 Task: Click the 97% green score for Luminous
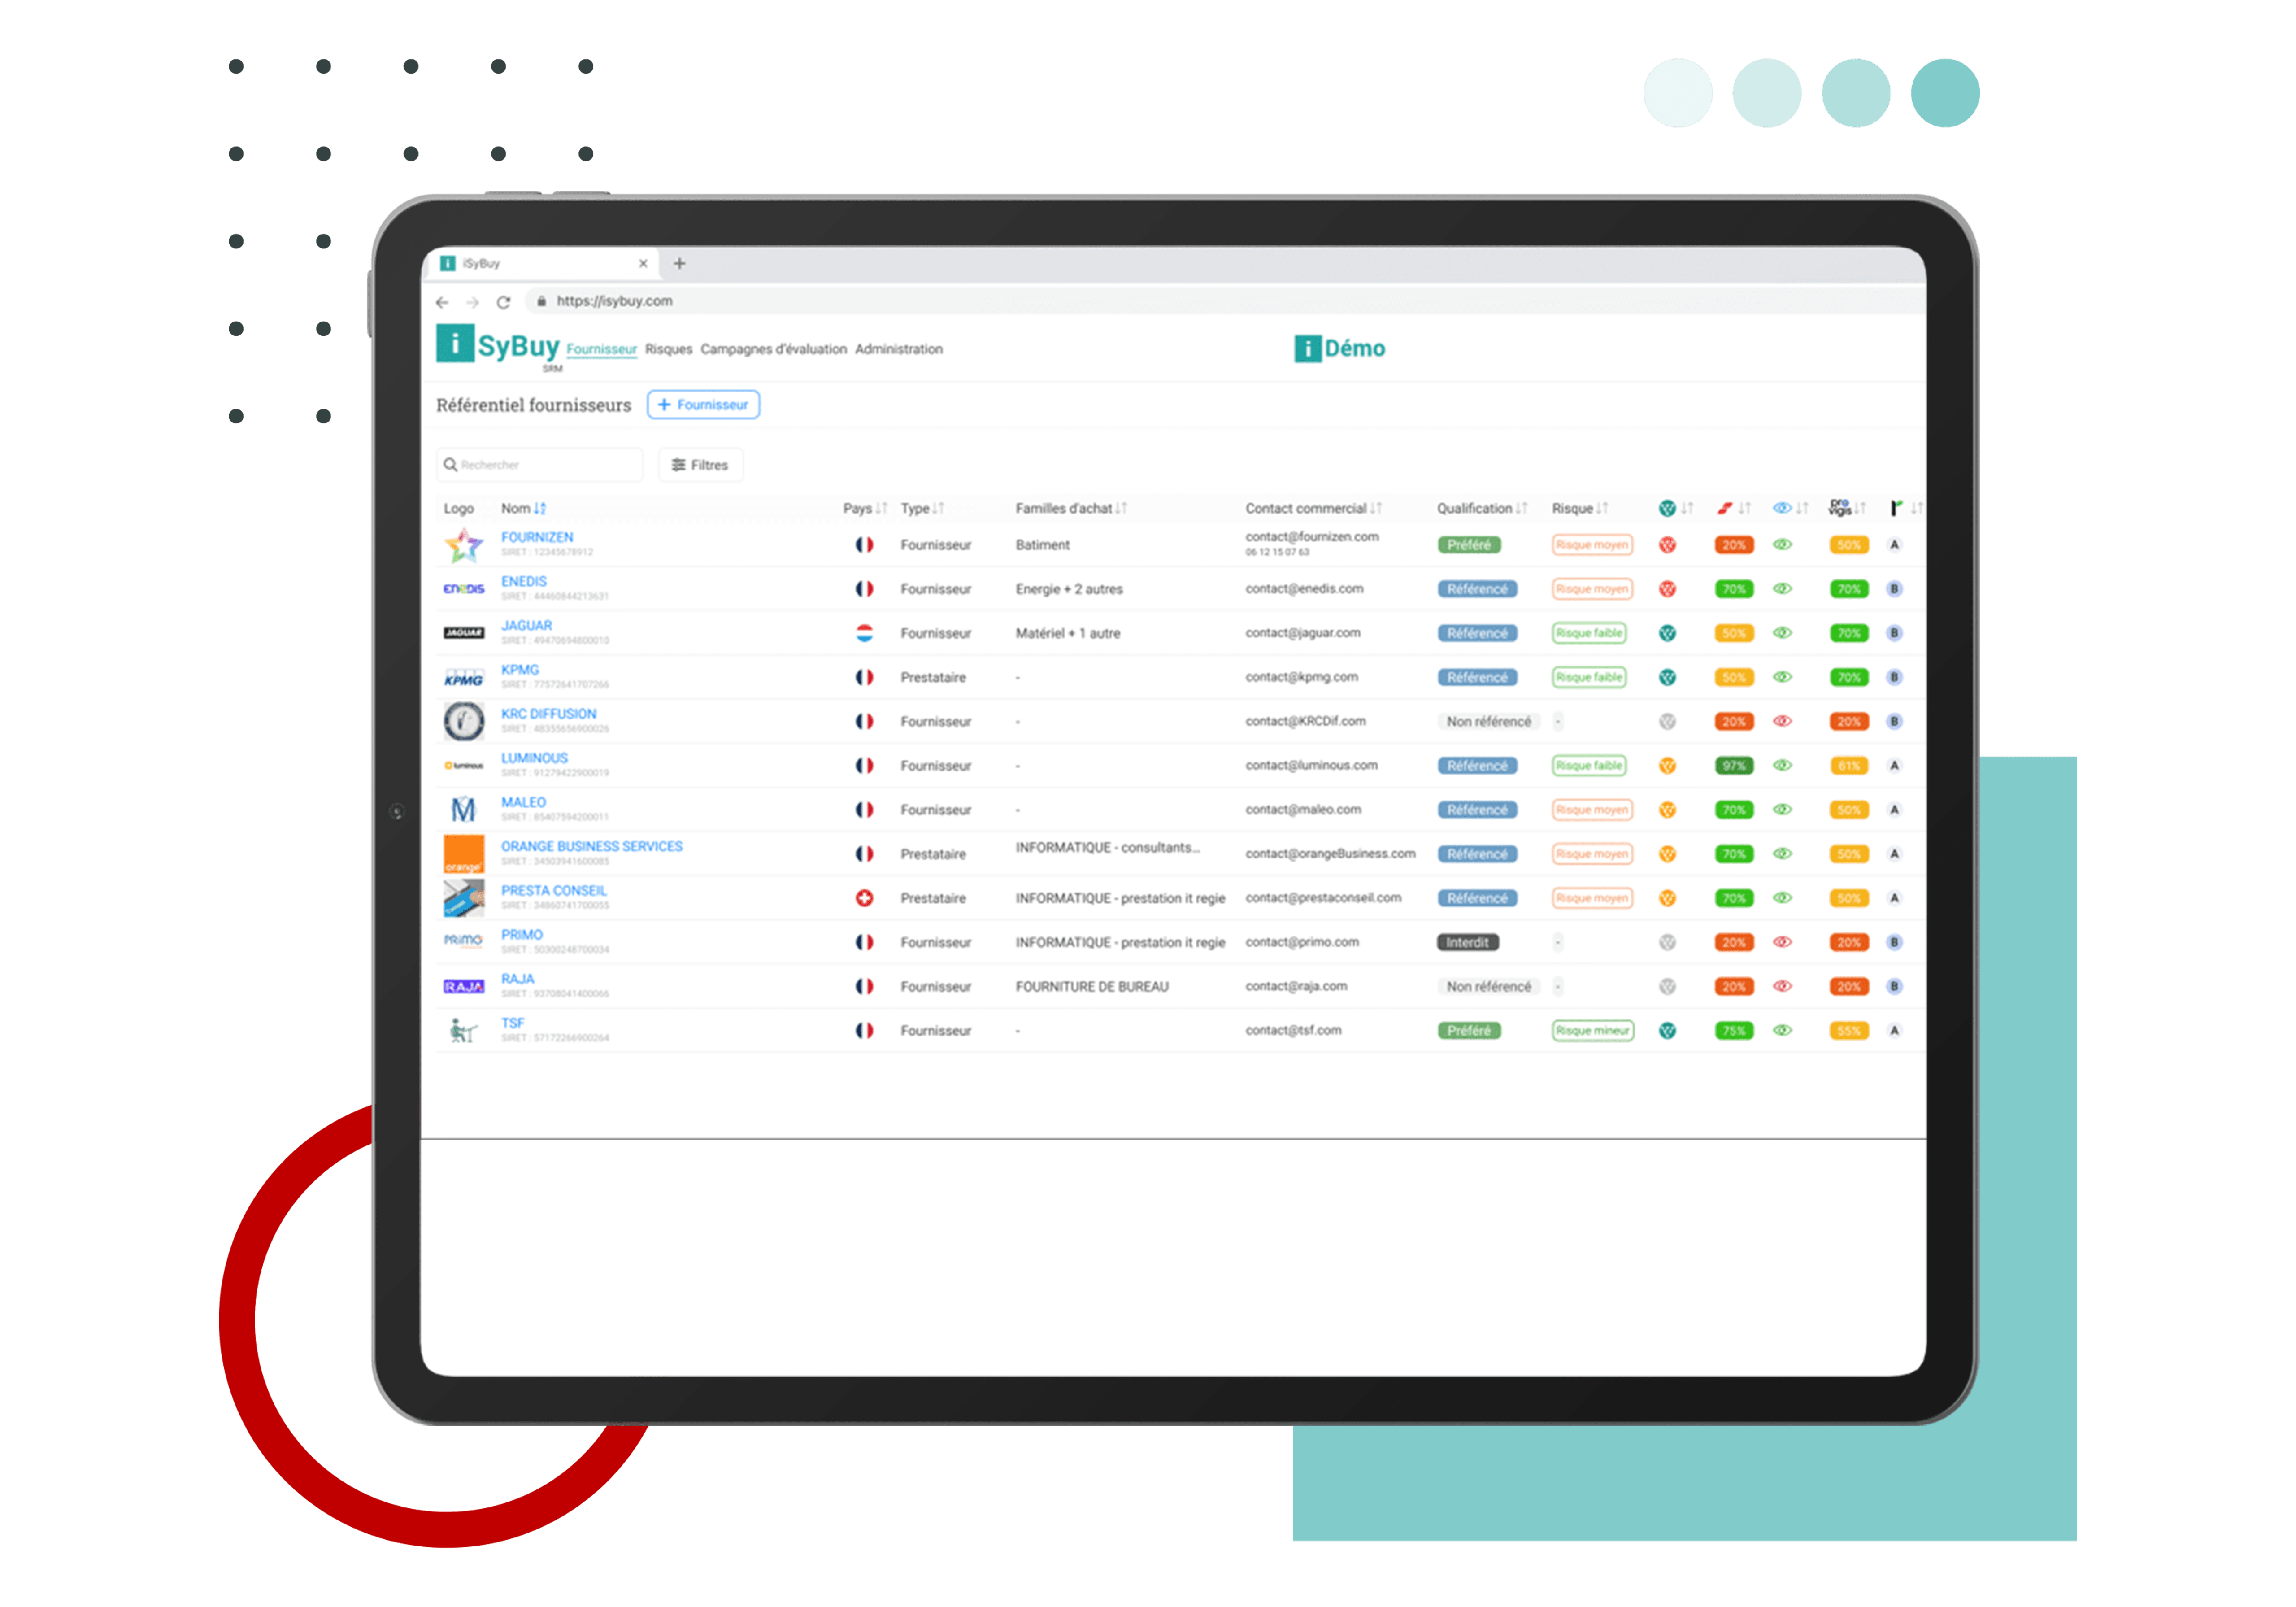(1734, 766)
